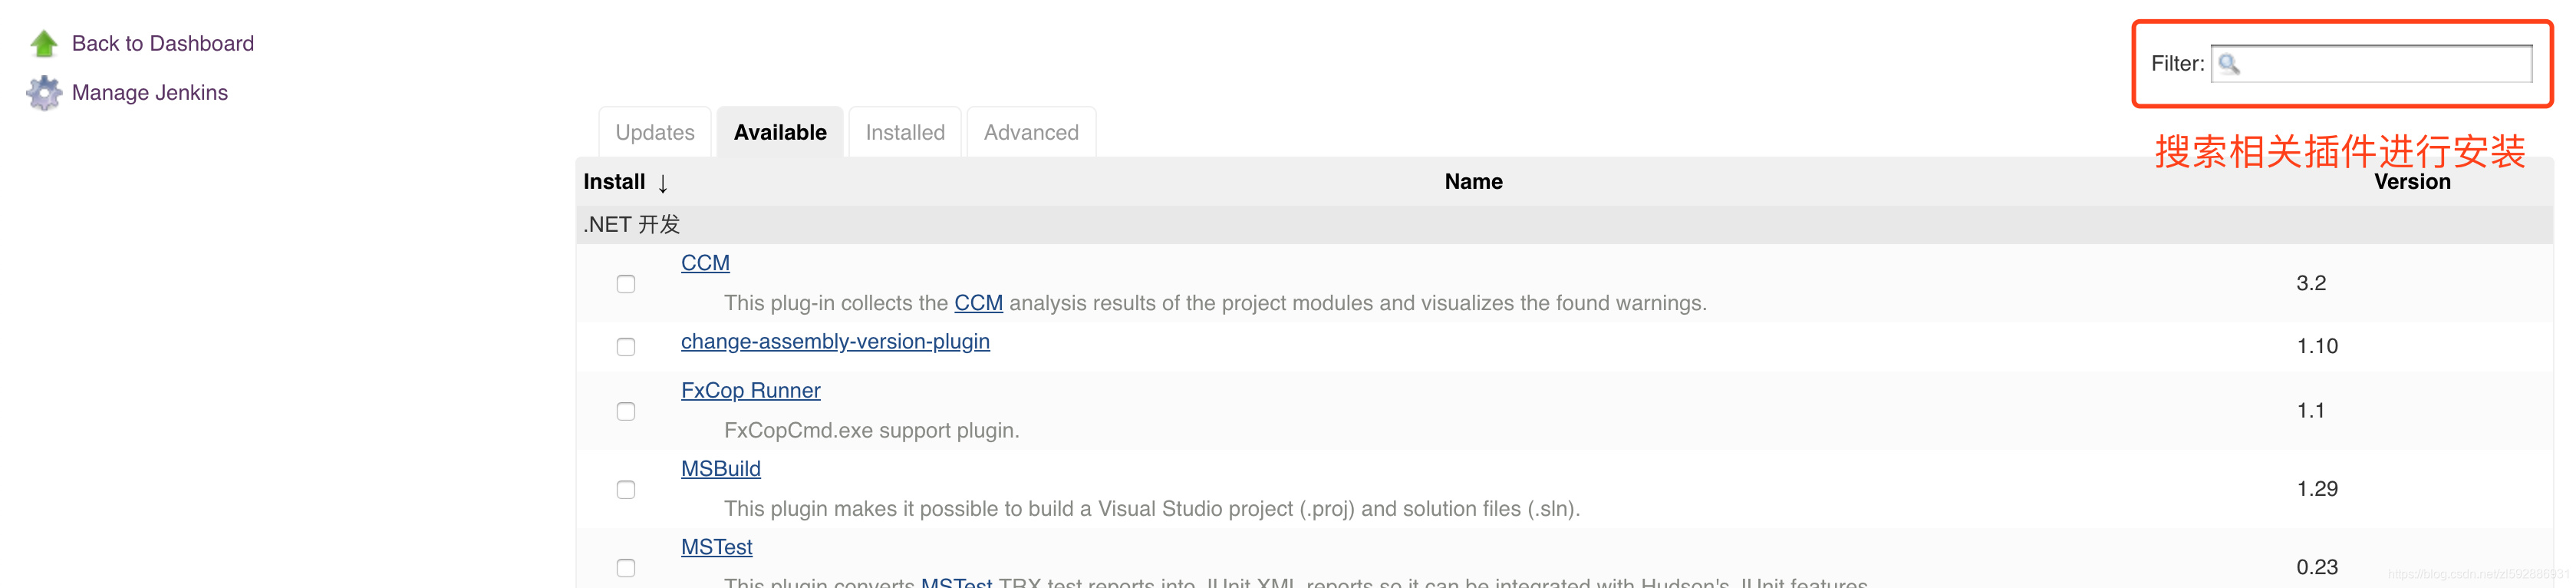Screen dimensions: 2576x588
Task: Open the Manage Jenkins link
Action: [x=150, y=93]
